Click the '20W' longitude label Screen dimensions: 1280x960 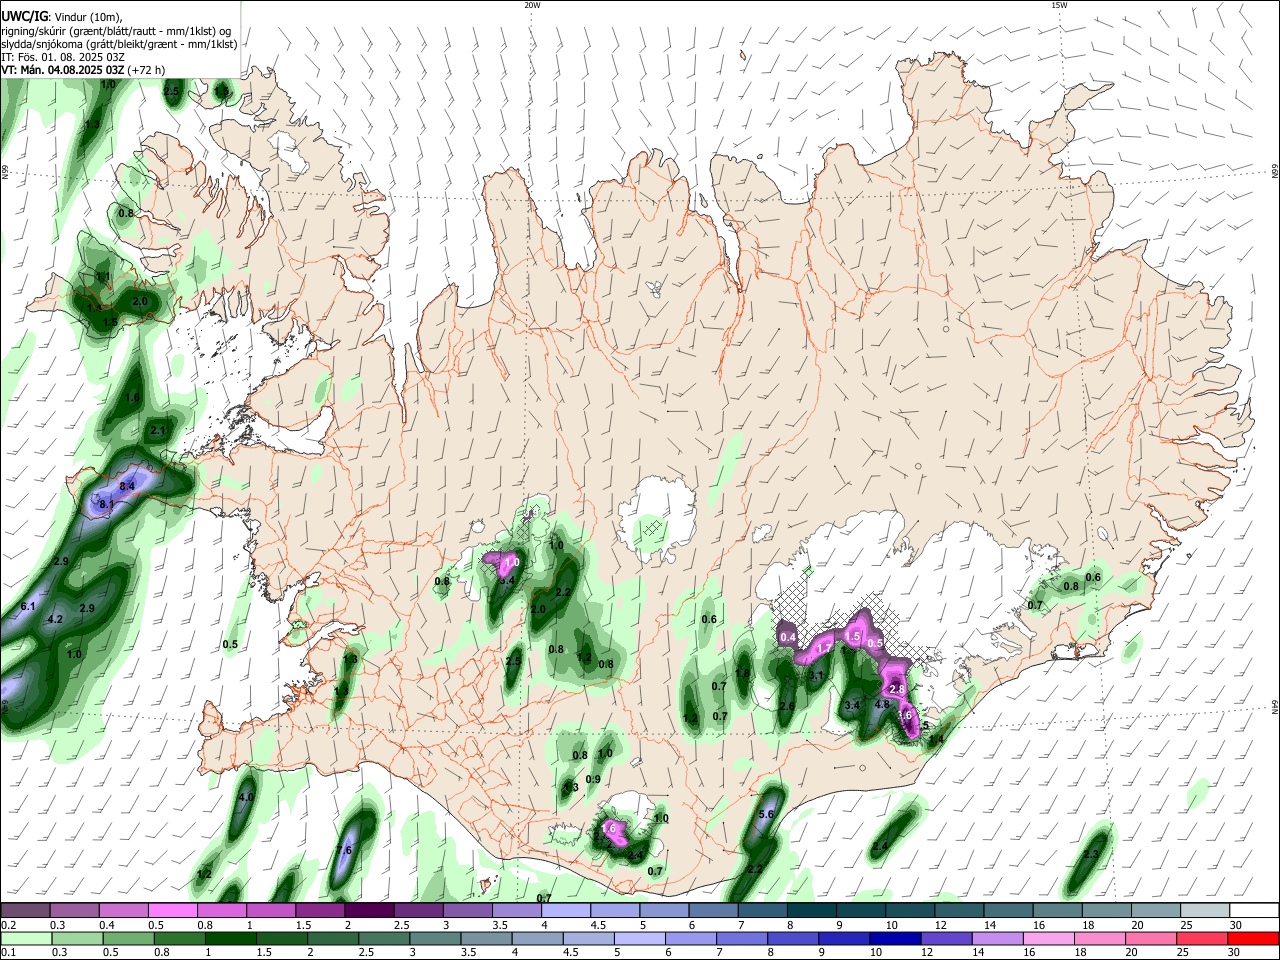pyautogui.click(x=532, y=5)
